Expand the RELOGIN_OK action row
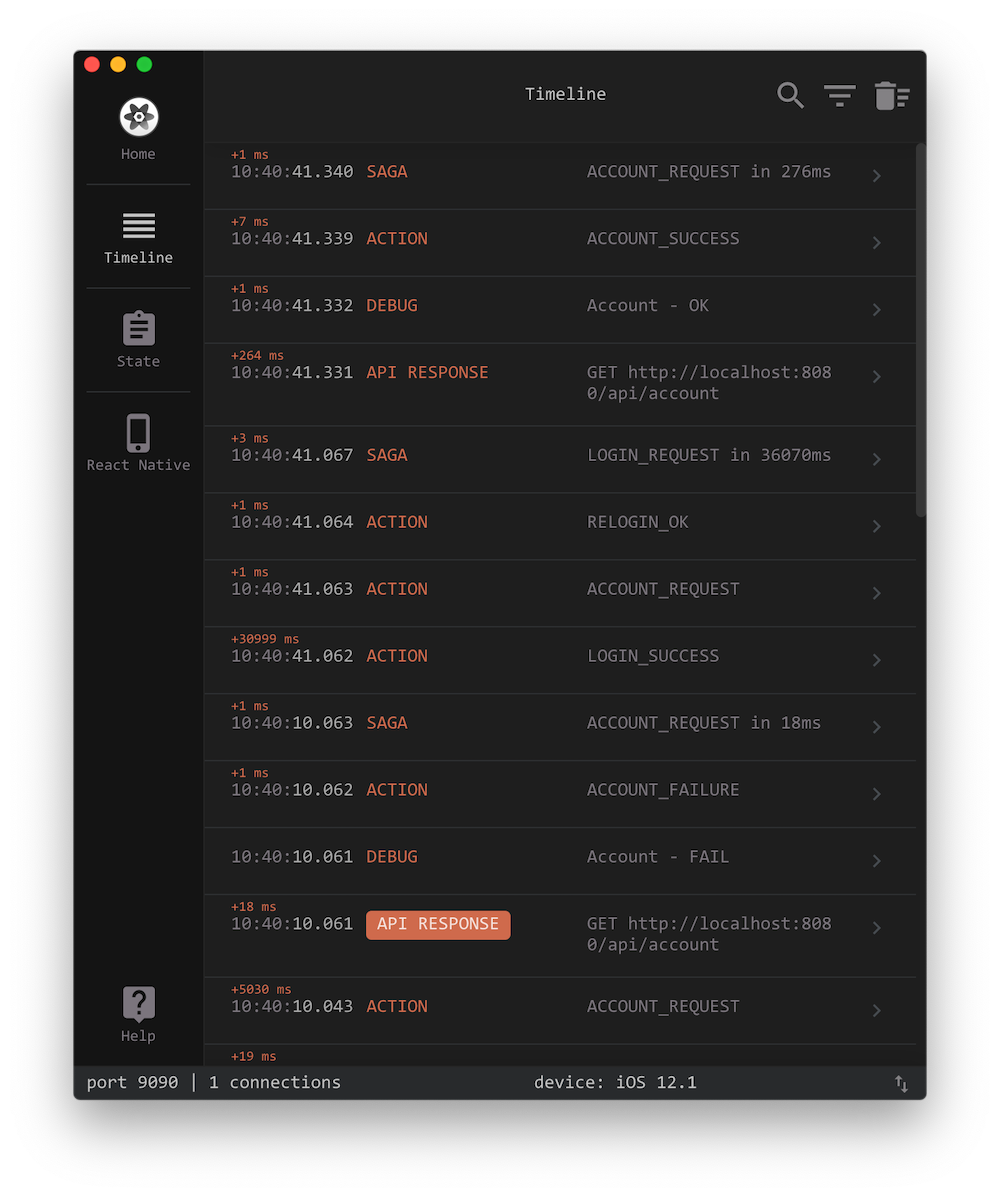1000x1197 pixels. click(x=876, y=526)
